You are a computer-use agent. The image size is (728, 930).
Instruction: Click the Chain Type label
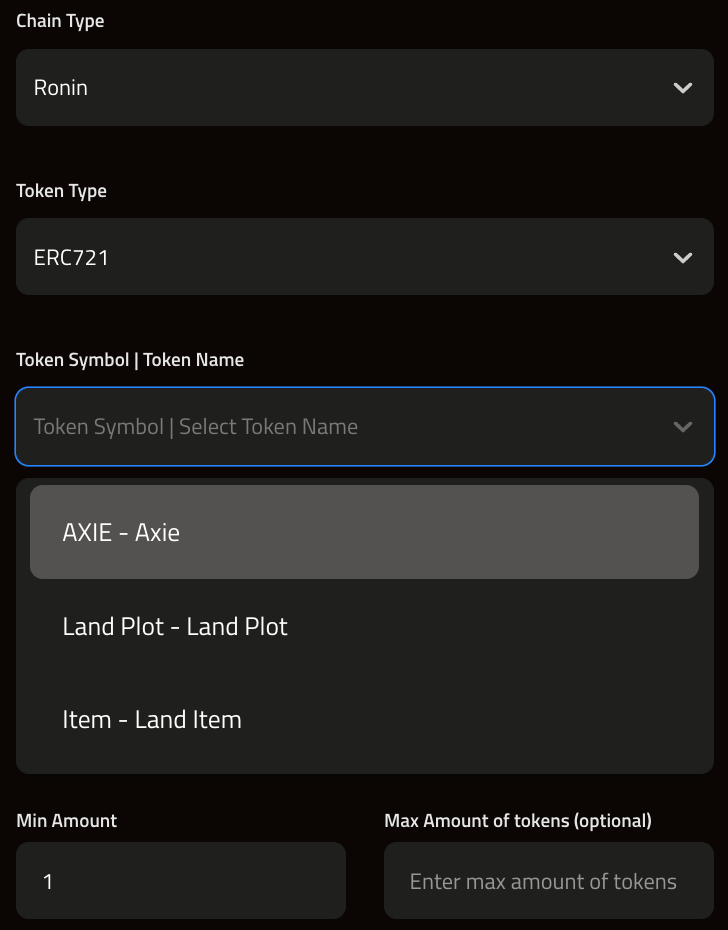pyautogui.click(x=60, y=21)
